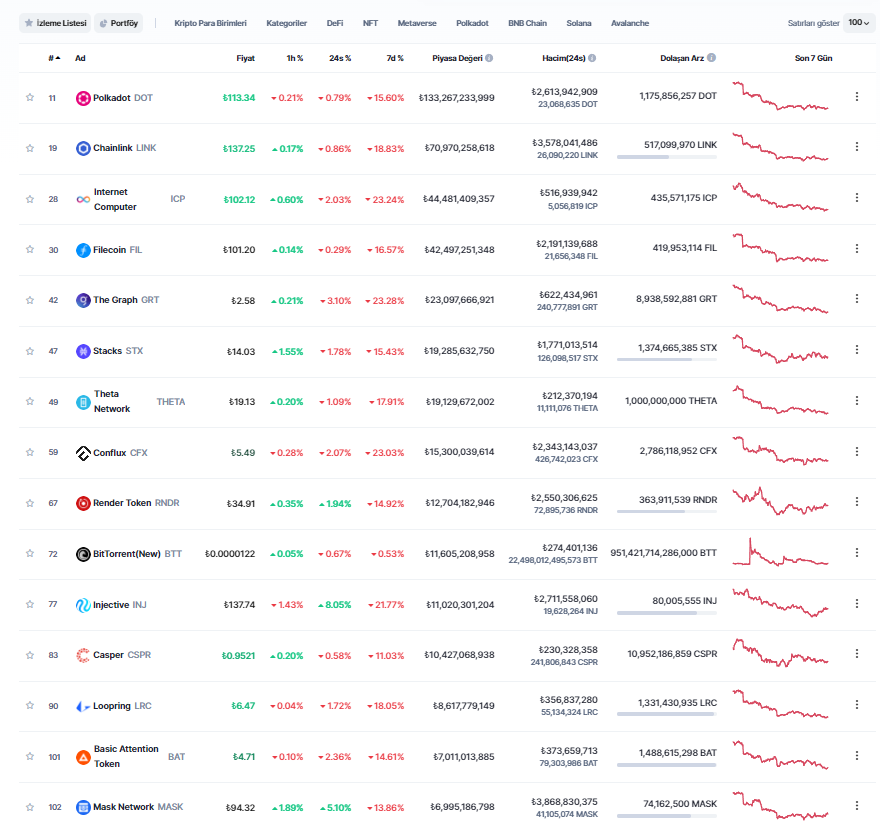Toggle watchlist star for The Graph
Image resolution: width=880 pixels, height=832 pixels.
(x=30, y=300)
